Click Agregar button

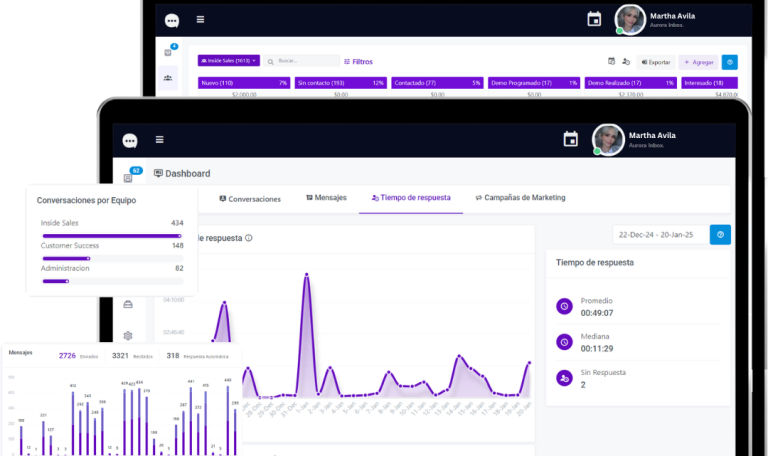point(698,62)
